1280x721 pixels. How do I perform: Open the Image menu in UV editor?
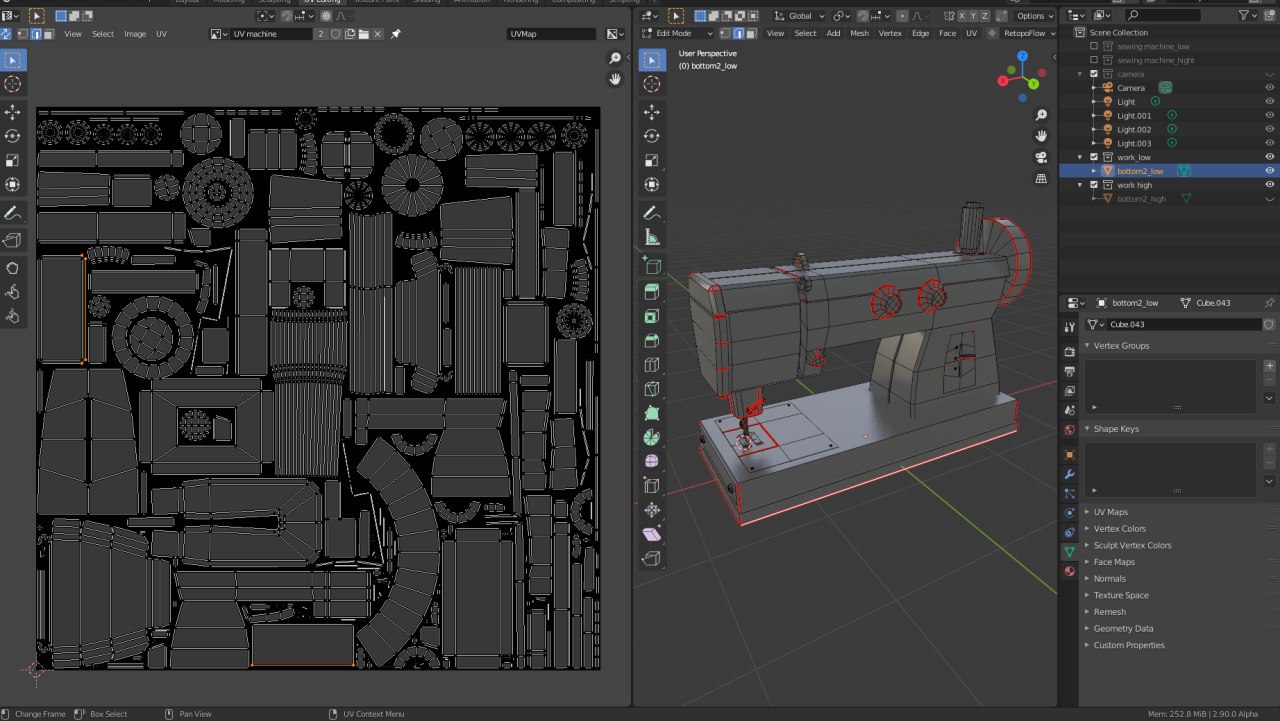[135, 34]
